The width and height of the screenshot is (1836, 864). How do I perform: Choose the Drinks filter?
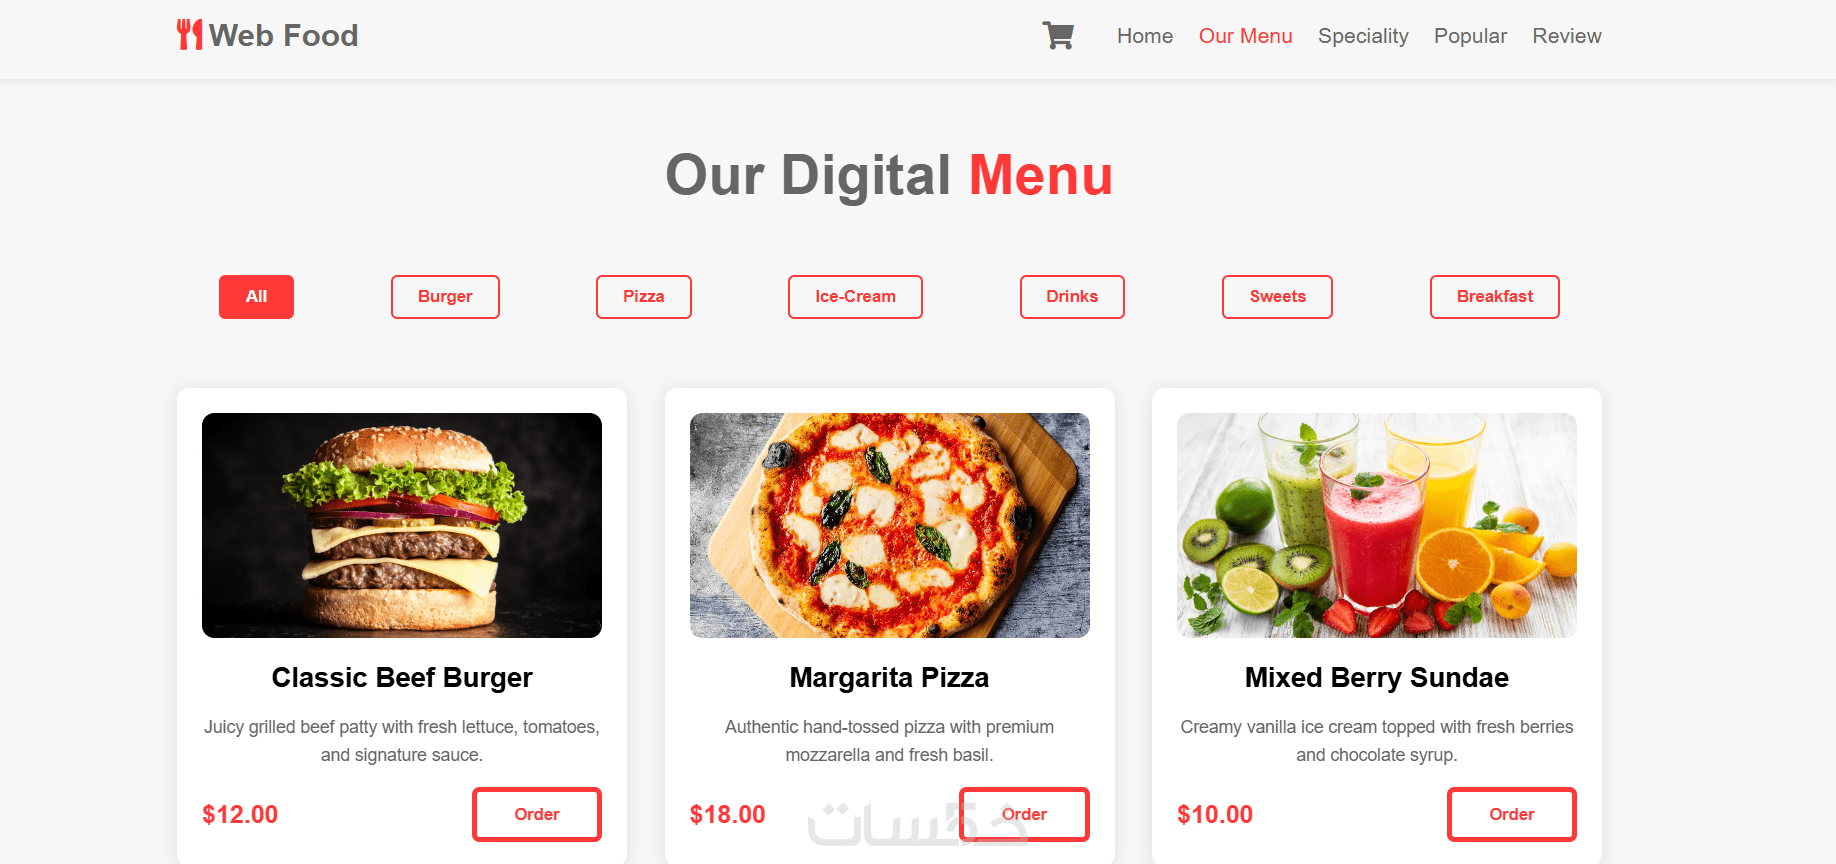(x=1072, y=297)
